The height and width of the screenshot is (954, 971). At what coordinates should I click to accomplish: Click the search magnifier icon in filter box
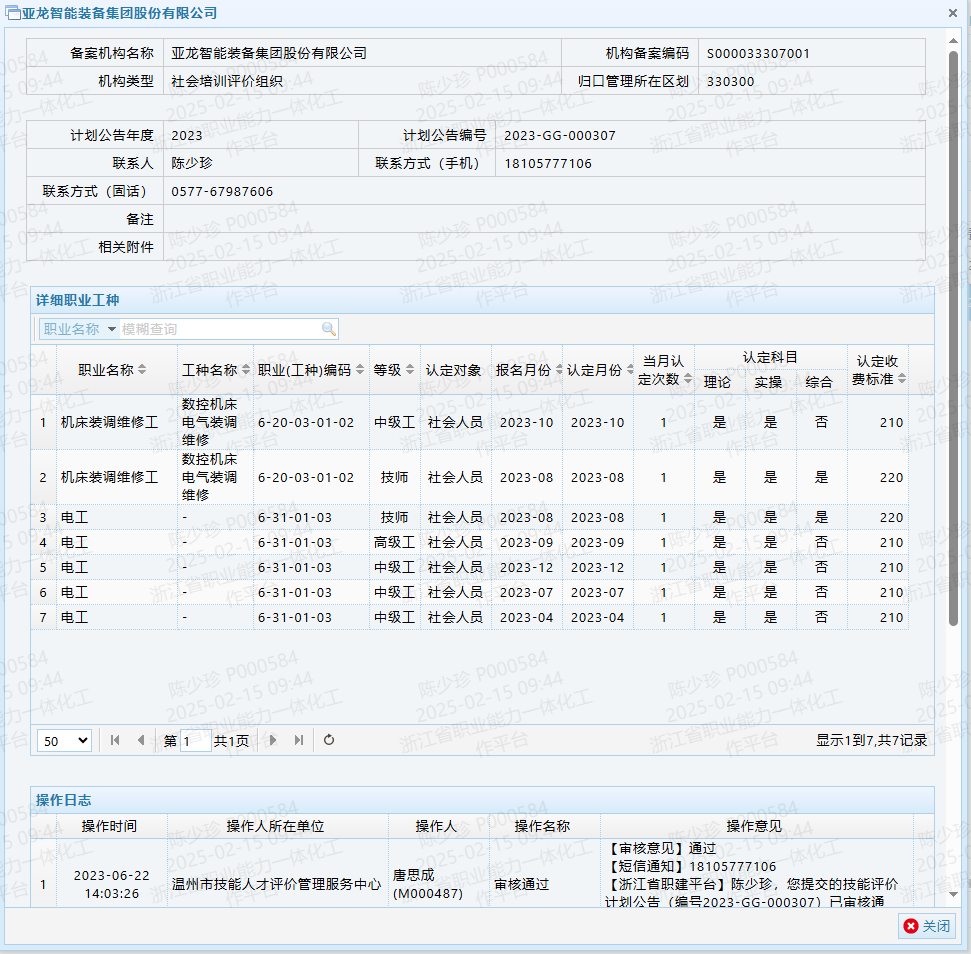(x=328, y=329)
